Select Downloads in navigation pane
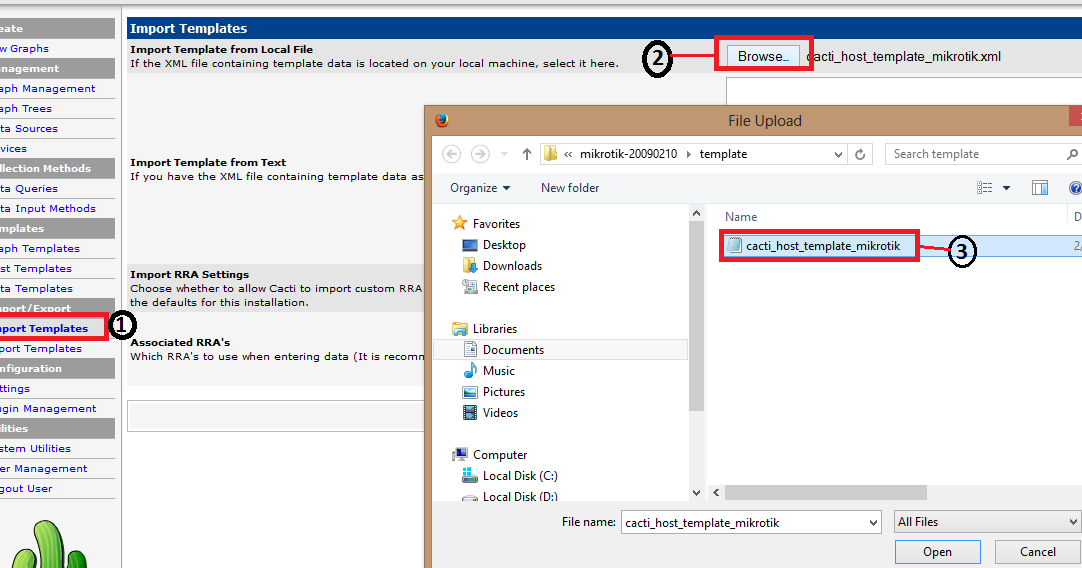 (x=512, y=266)
